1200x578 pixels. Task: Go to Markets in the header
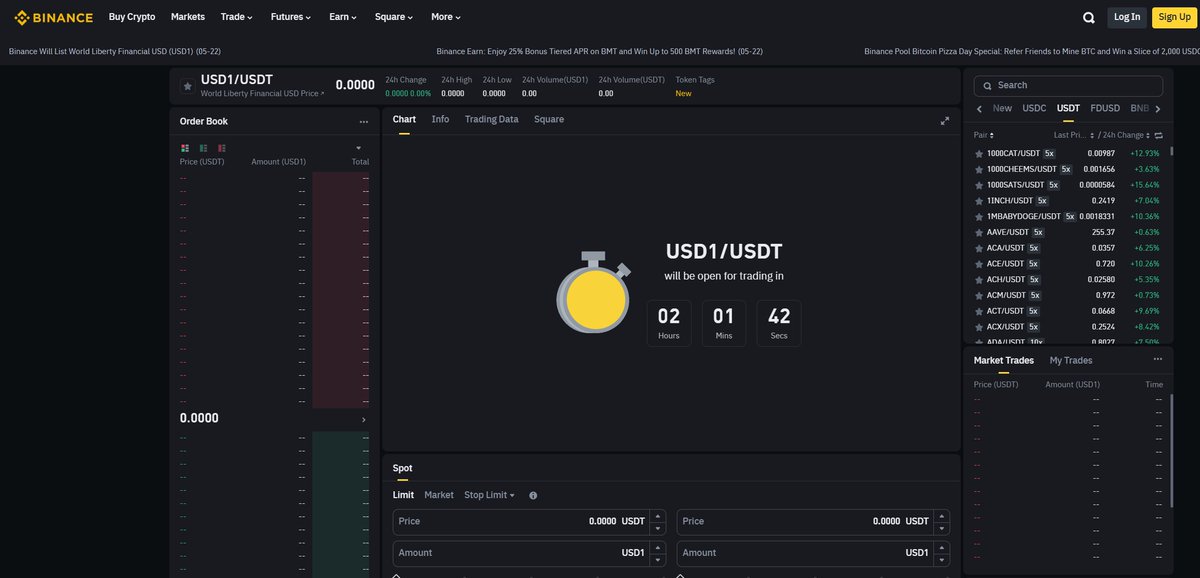188,17
